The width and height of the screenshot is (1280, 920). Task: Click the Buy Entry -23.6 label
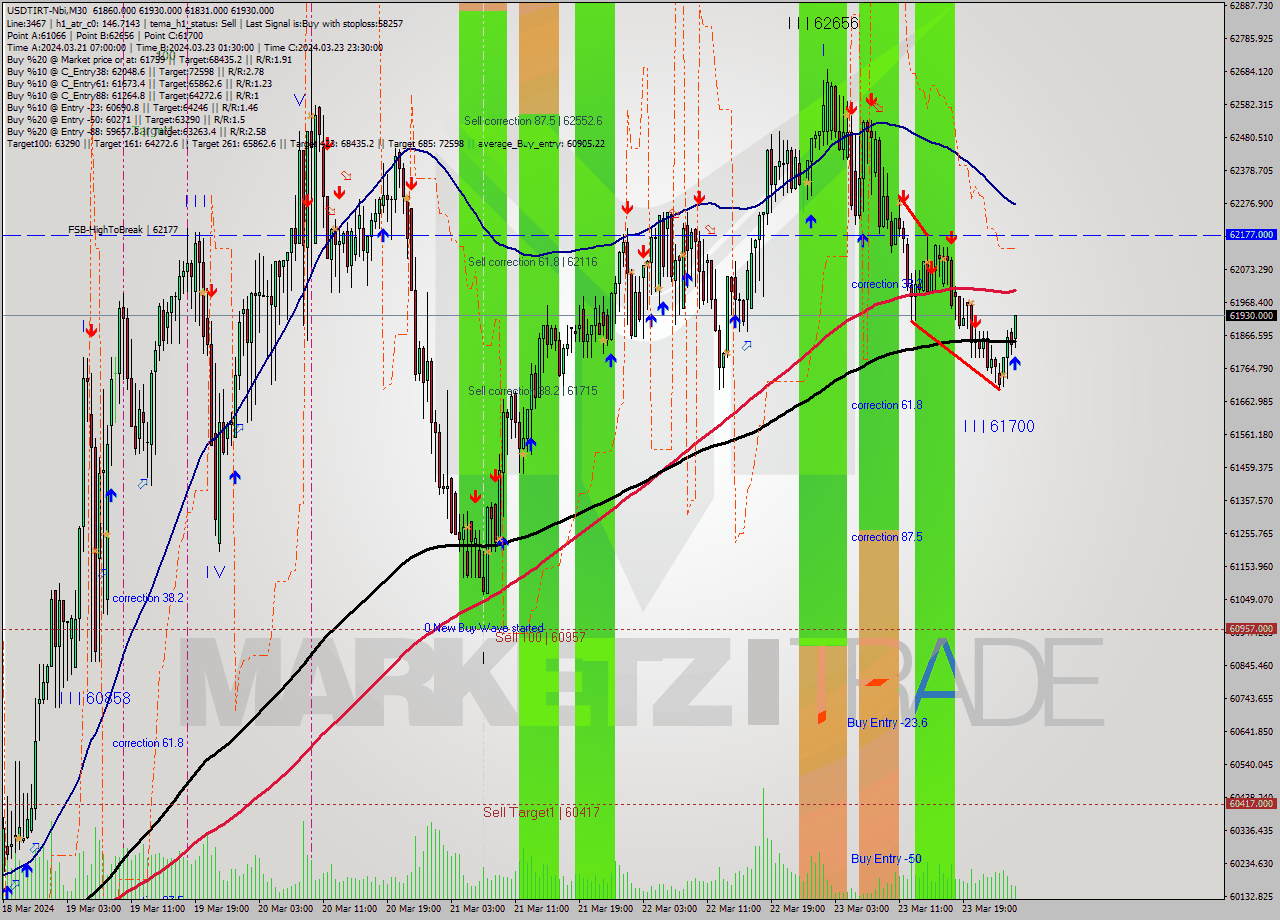(887, 722)
